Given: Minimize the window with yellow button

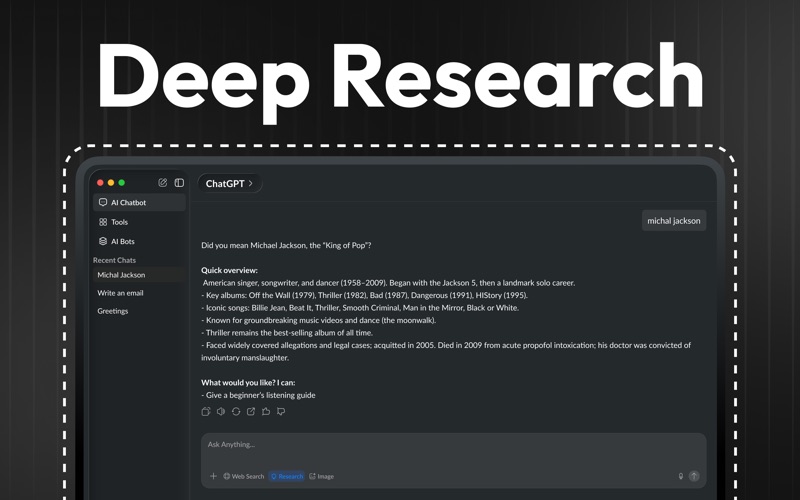Looking at the screenshot, I should [x=111, y=183].
